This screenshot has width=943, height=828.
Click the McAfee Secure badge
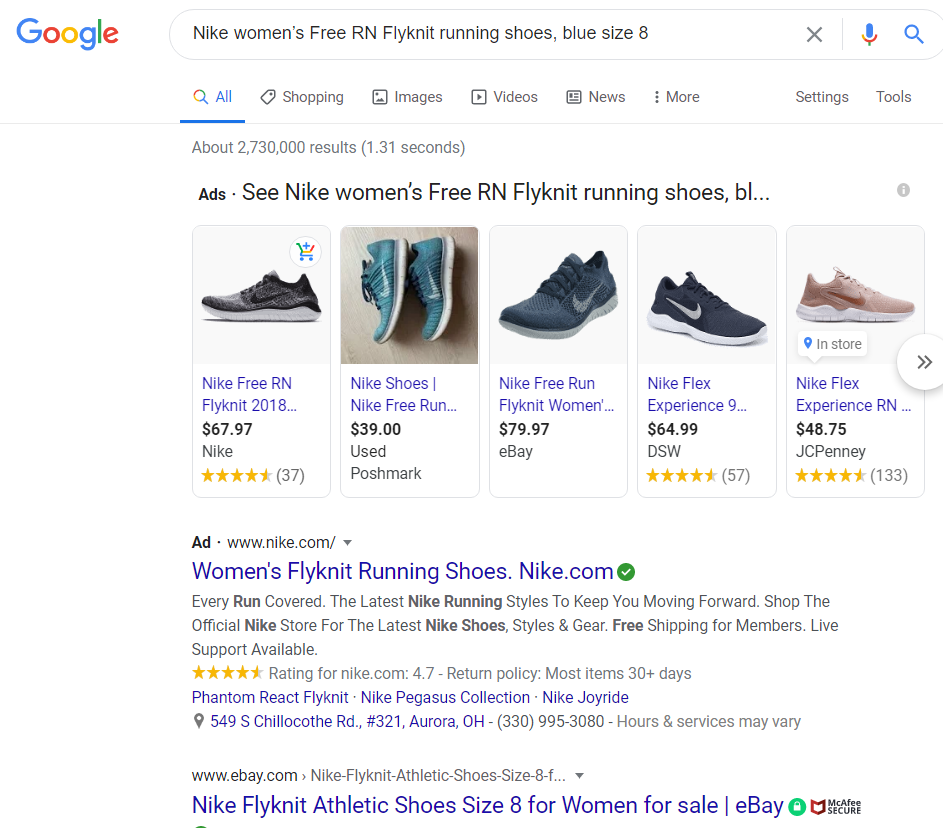(836, 806)
